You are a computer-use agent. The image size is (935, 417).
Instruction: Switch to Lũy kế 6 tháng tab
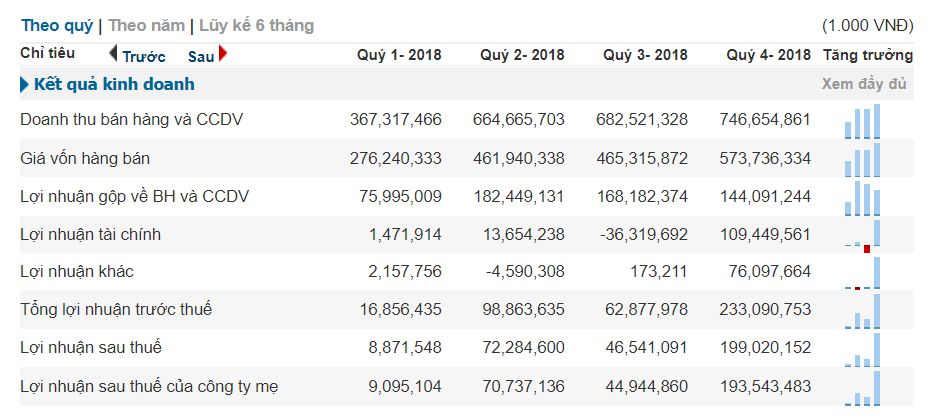click(255, 25)
